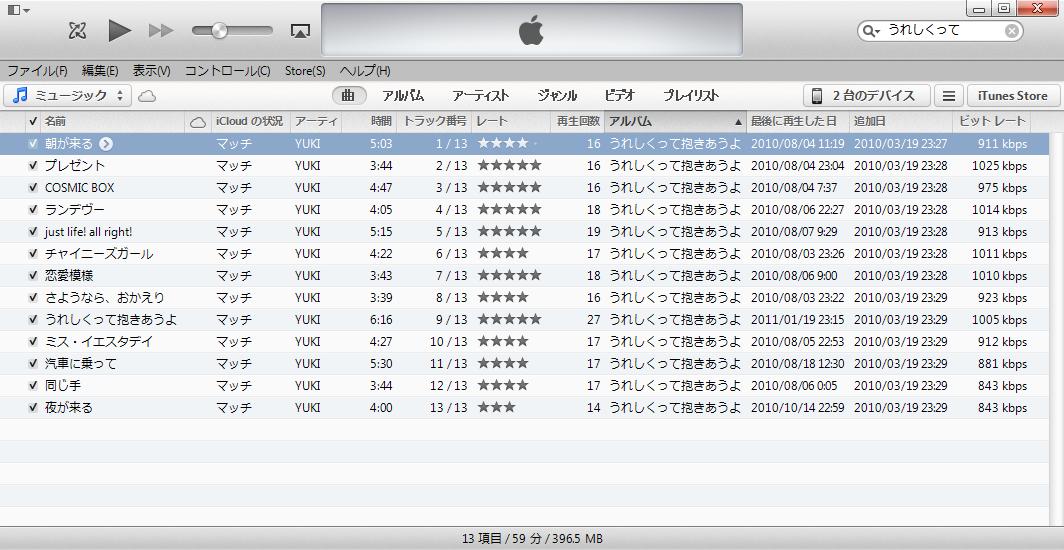Sort by the トラック番号 column header
The image size is (1064, 550).
click(x=434, y=121)
